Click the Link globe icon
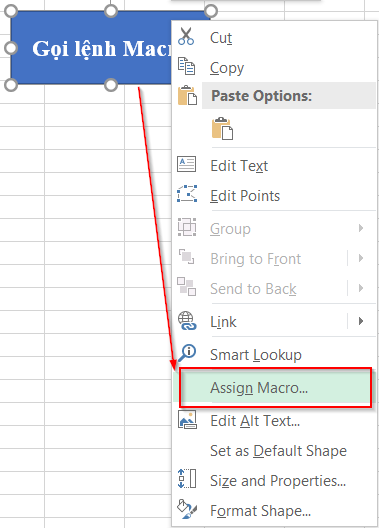 pyautogui.click(x=187, y=321)
